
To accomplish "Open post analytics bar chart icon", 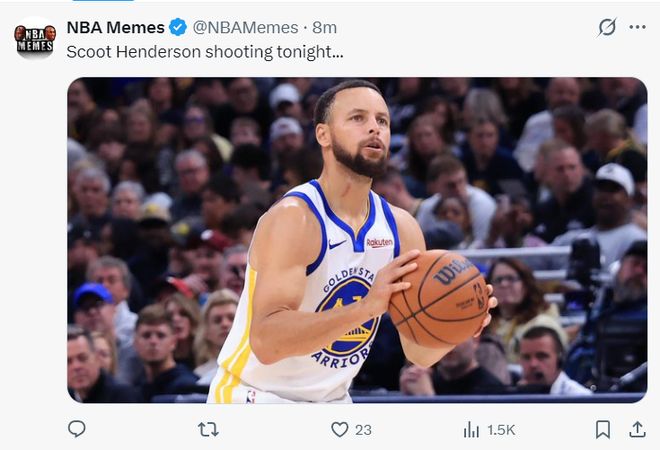I will click(x=471, y=429).
